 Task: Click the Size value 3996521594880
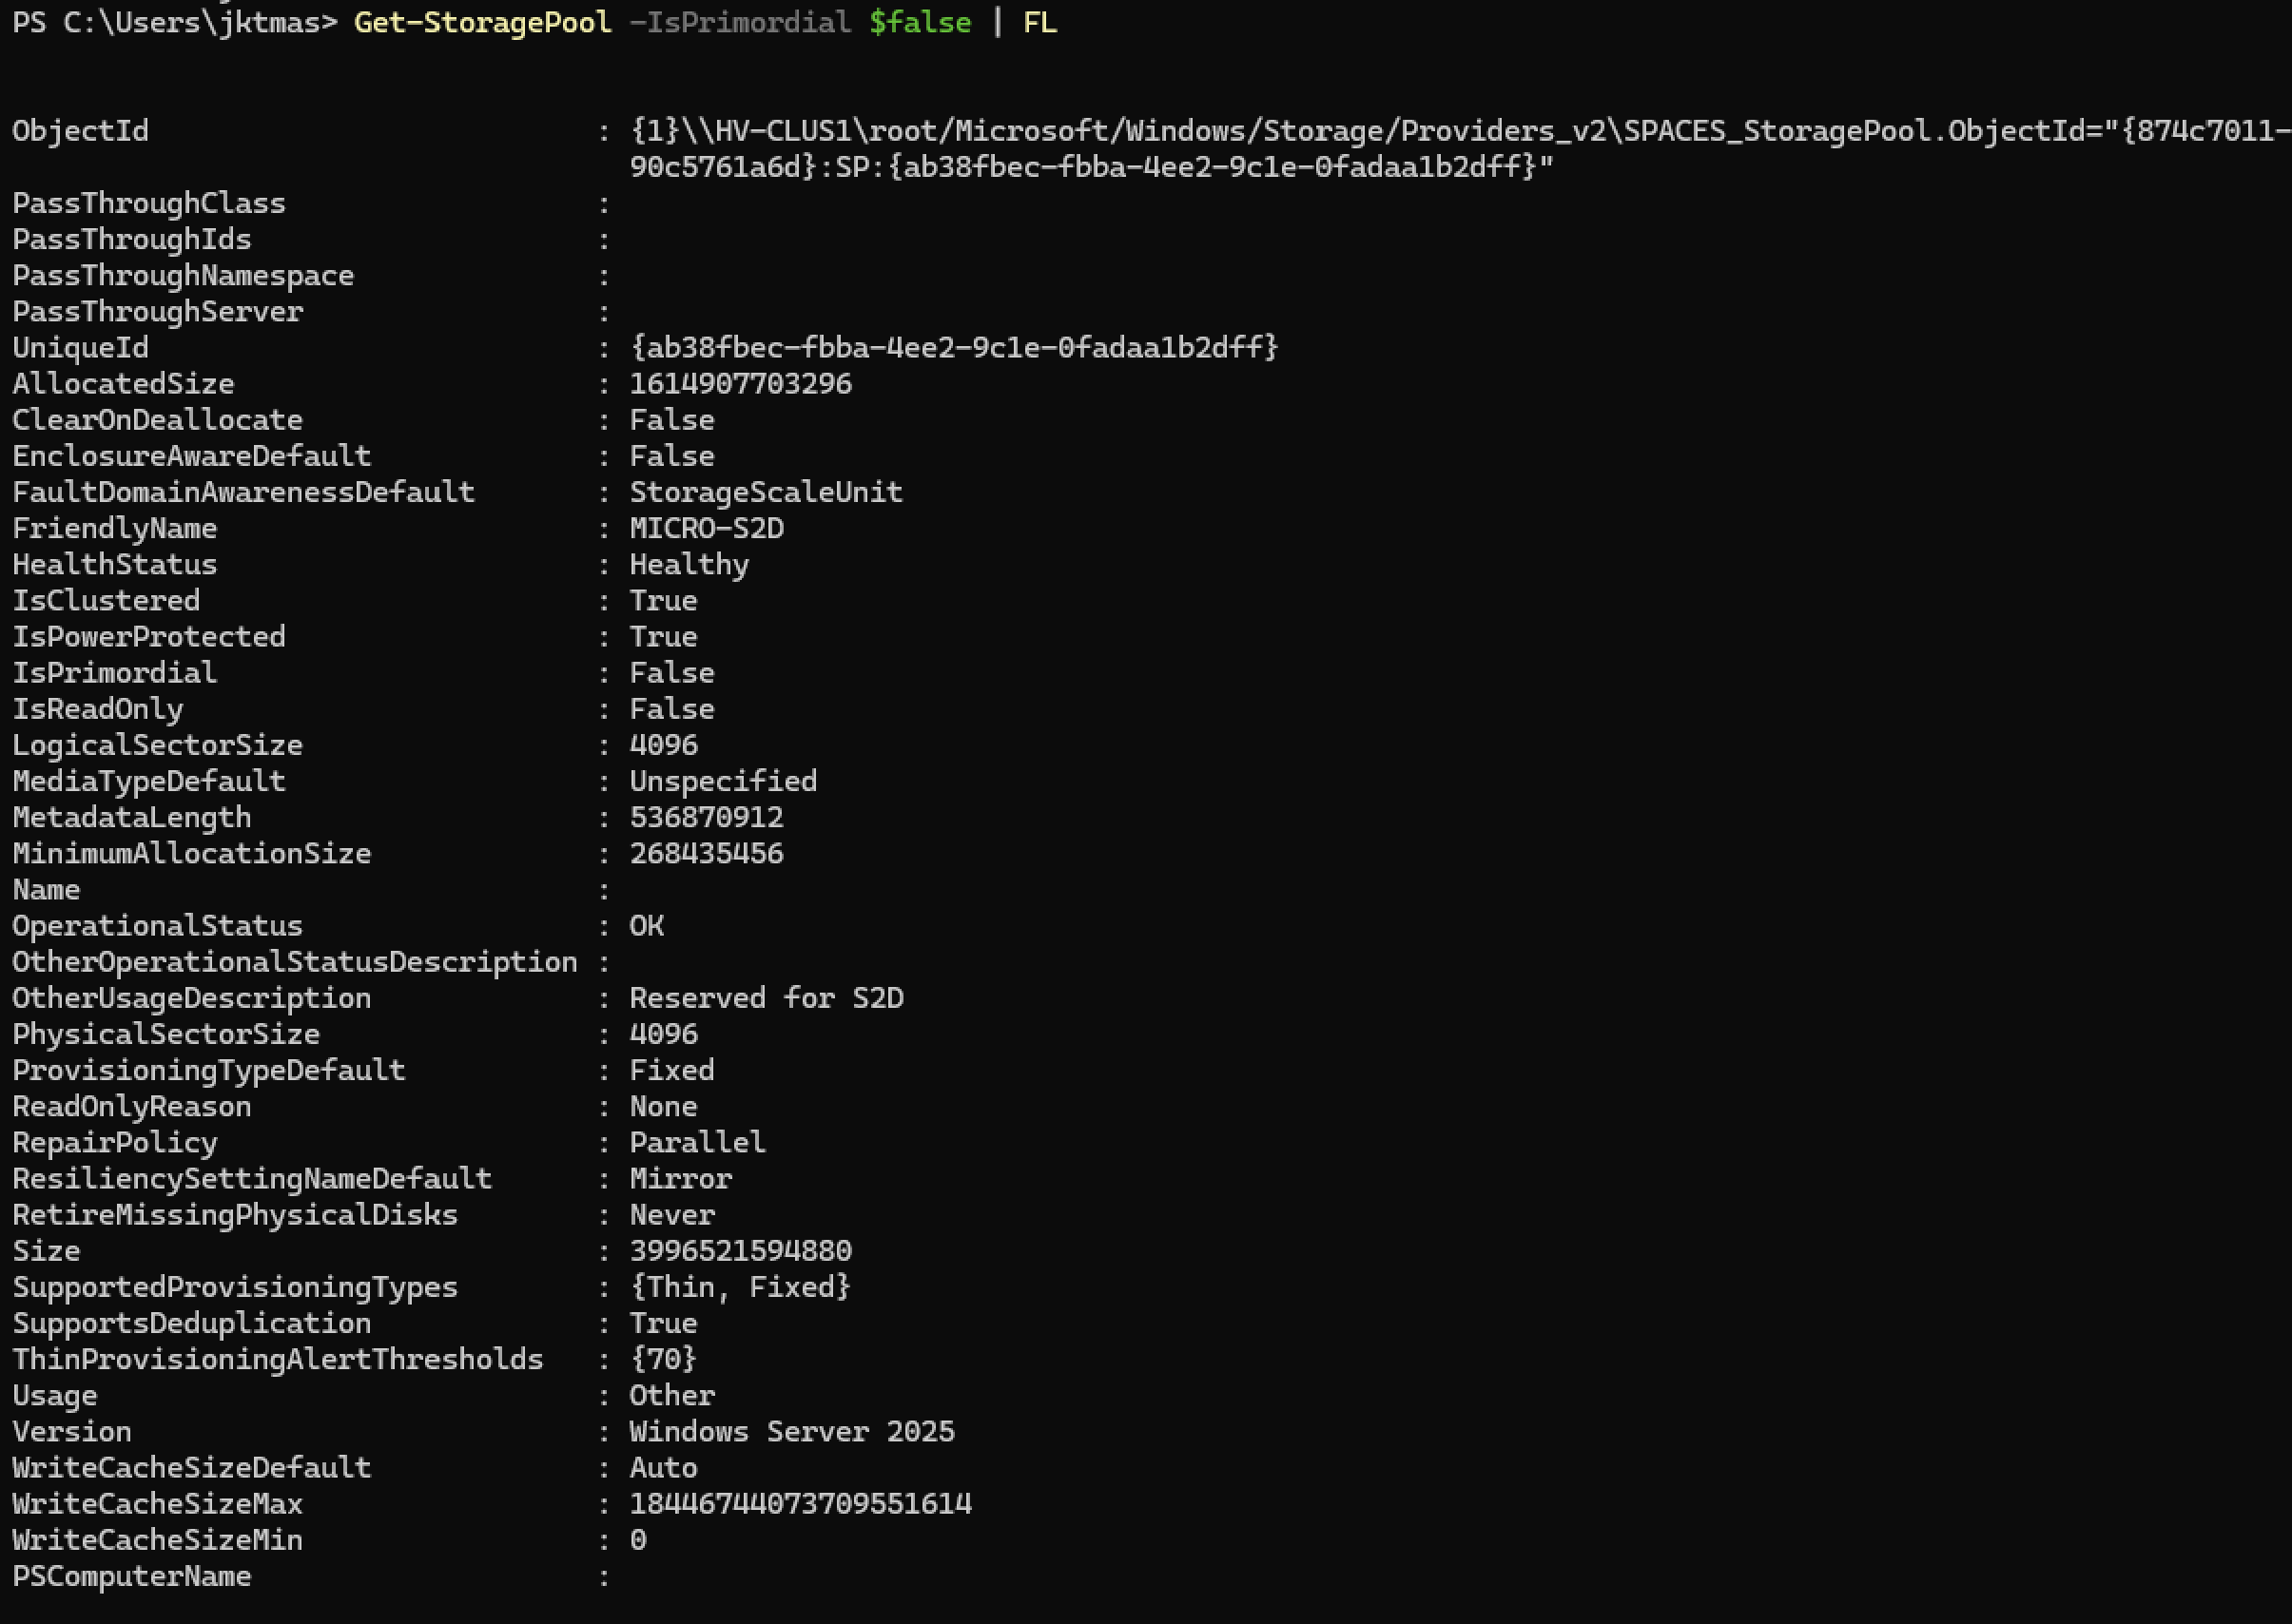(740, 1251)
